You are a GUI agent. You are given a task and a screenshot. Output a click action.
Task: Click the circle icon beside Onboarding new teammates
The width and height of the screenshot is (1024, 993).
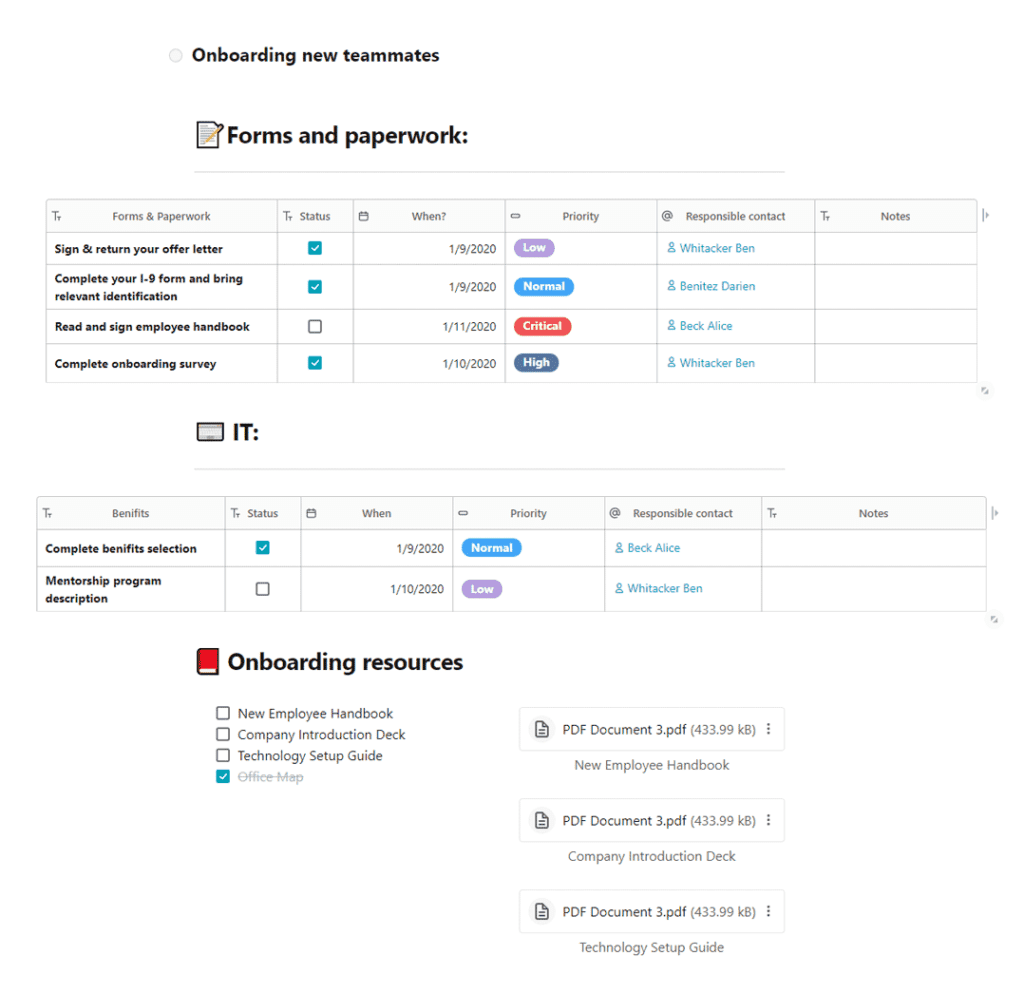tap(176, 56)
